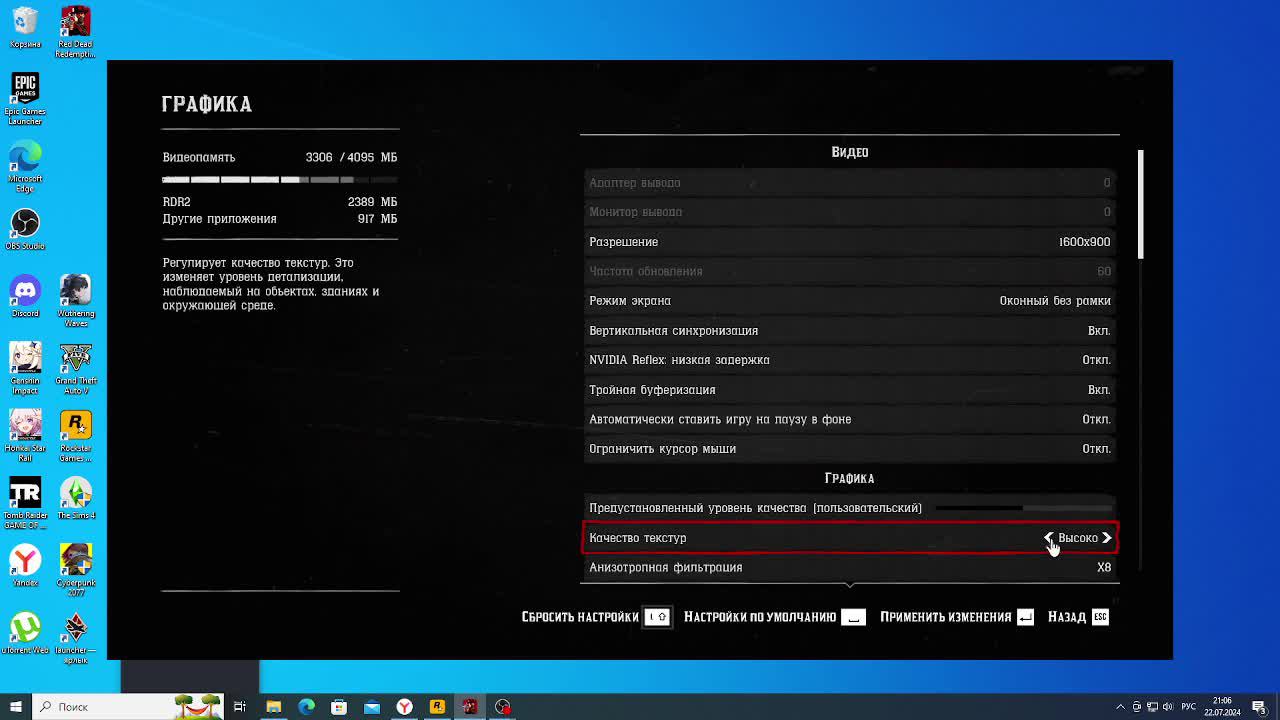Open the Recycle Bin desktop icon

25,28
